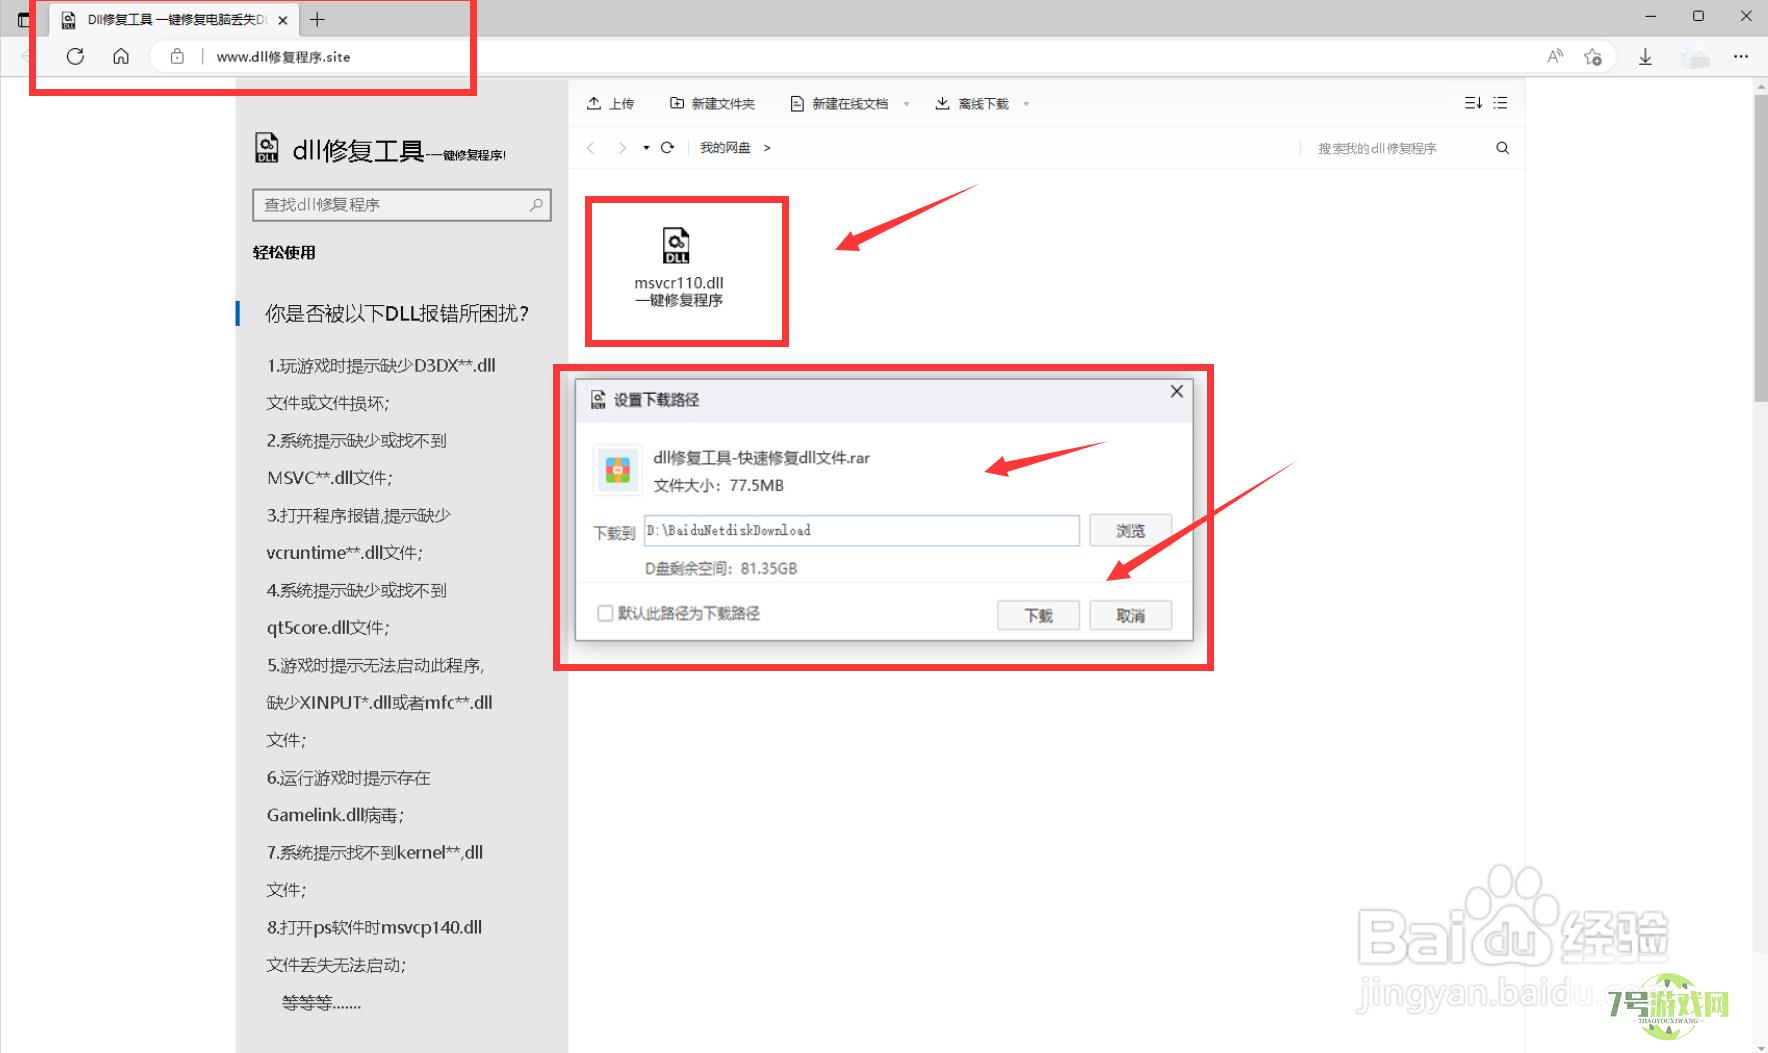The height and width of the screenshot is (1053, 1768).
Task: Select msvcr110.dll 一键修复程序 file
Action: click(679, 267)
